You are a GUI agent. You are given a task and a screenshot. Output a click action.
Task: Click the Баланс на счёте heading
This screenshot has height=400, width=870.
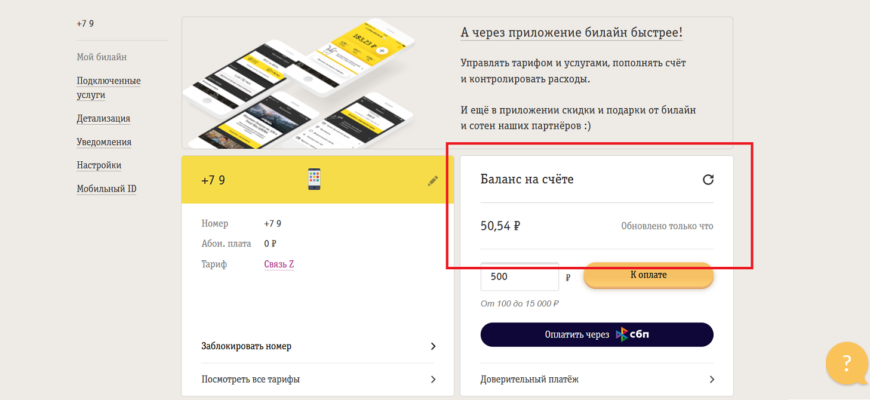tap(527, 179)
